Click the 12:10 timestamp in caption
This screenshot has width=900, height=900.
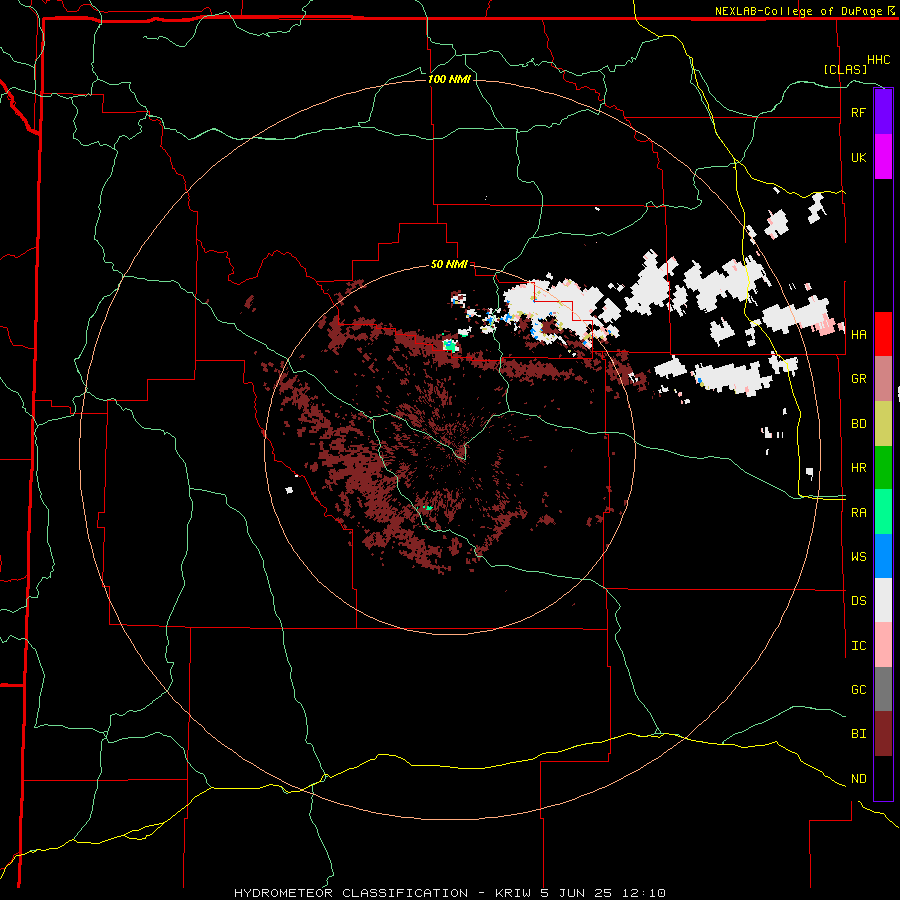click(x=645, y=893)
